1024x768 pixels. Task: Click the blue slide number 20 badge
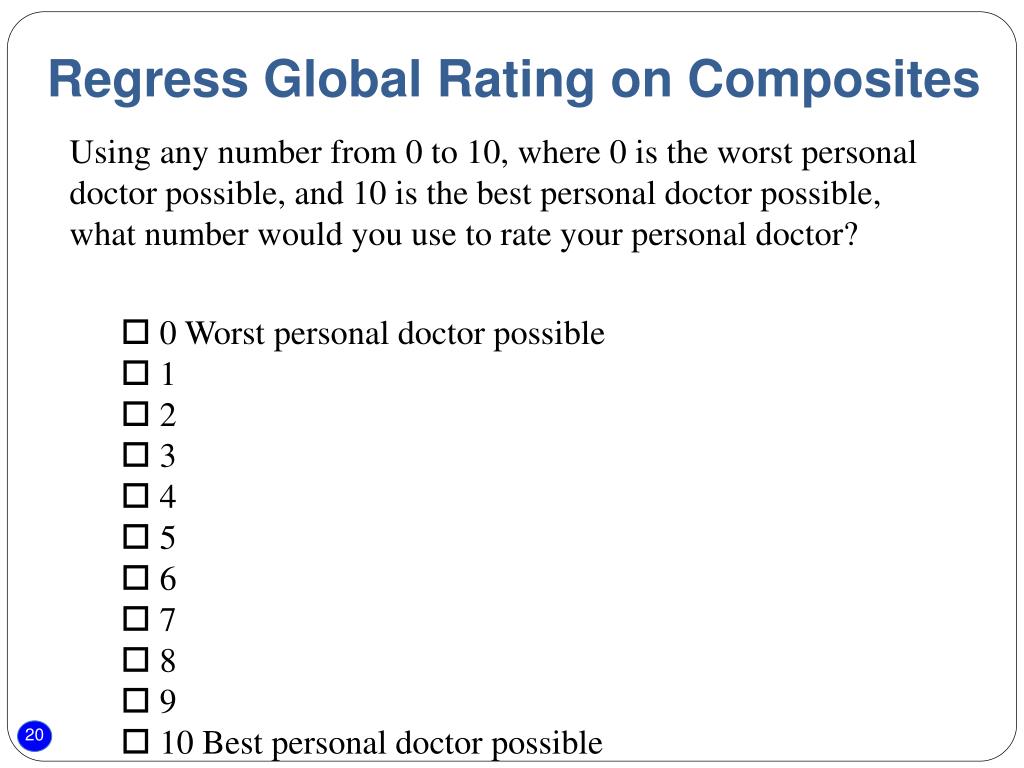[34, 735]
